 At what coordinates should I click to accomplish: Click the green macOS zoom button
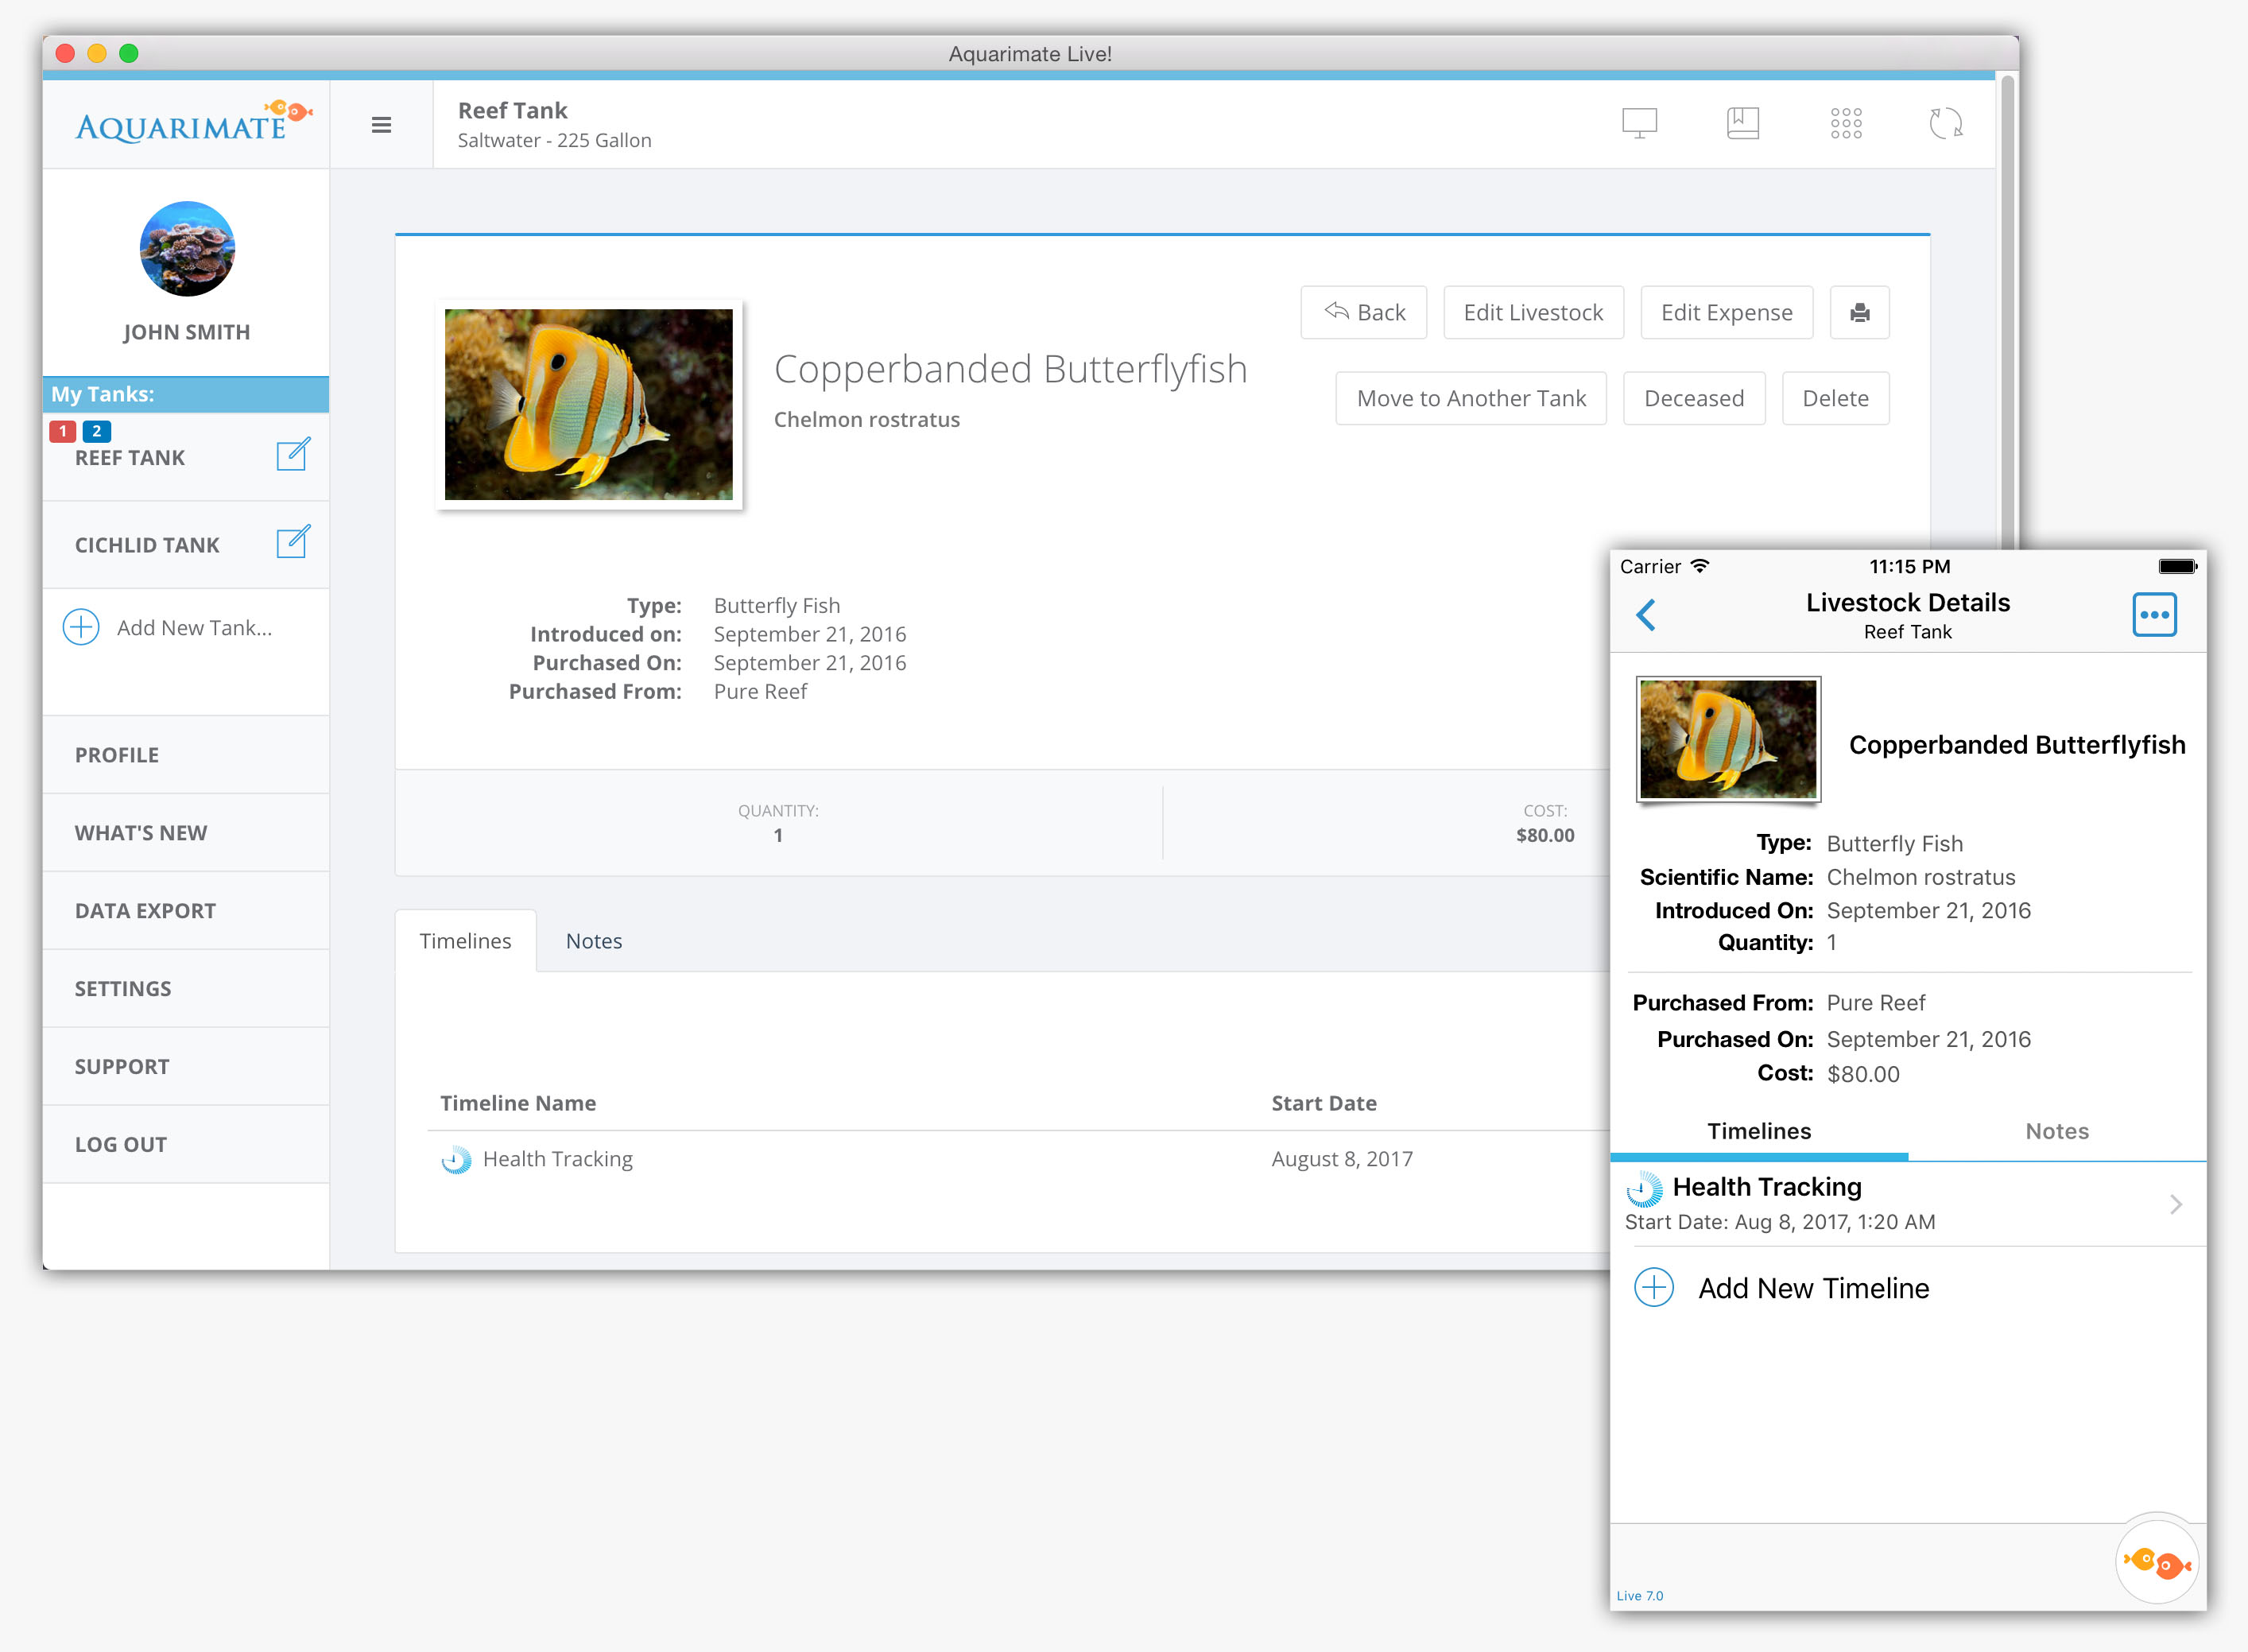click(128, 53)
